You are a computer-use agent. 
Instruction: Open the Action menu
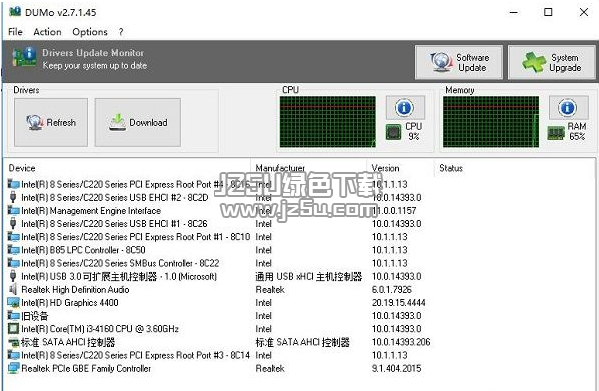click(47, 32)
